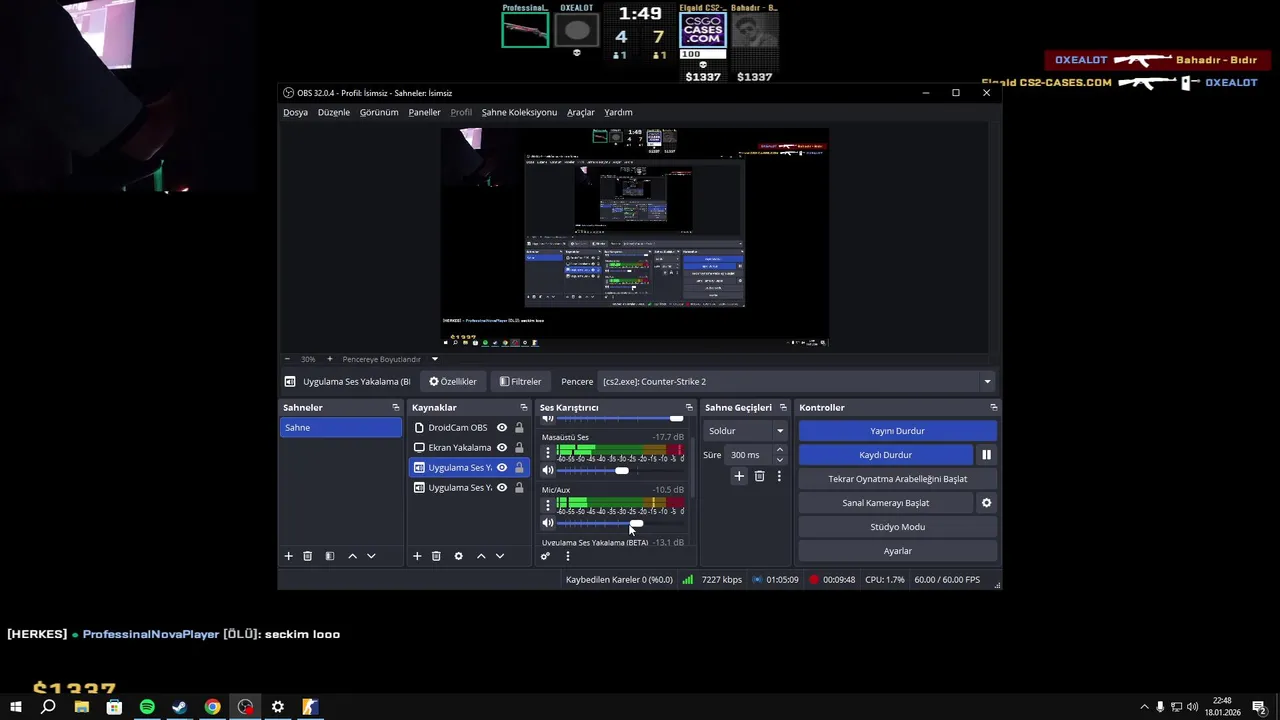The width and height of the screenshot is (1280, 720).
Task: Add a new scene with plus icon in Sahneler
Action: (288, 556)
